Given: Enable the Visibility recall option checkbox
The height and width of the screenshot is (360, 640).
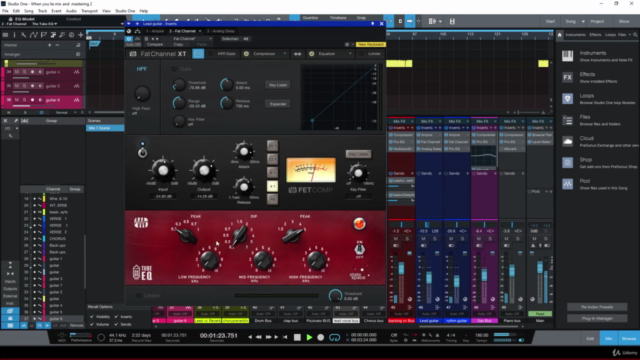Looking at the screenshot, I should pyautogui.click(x=92, y=317).
